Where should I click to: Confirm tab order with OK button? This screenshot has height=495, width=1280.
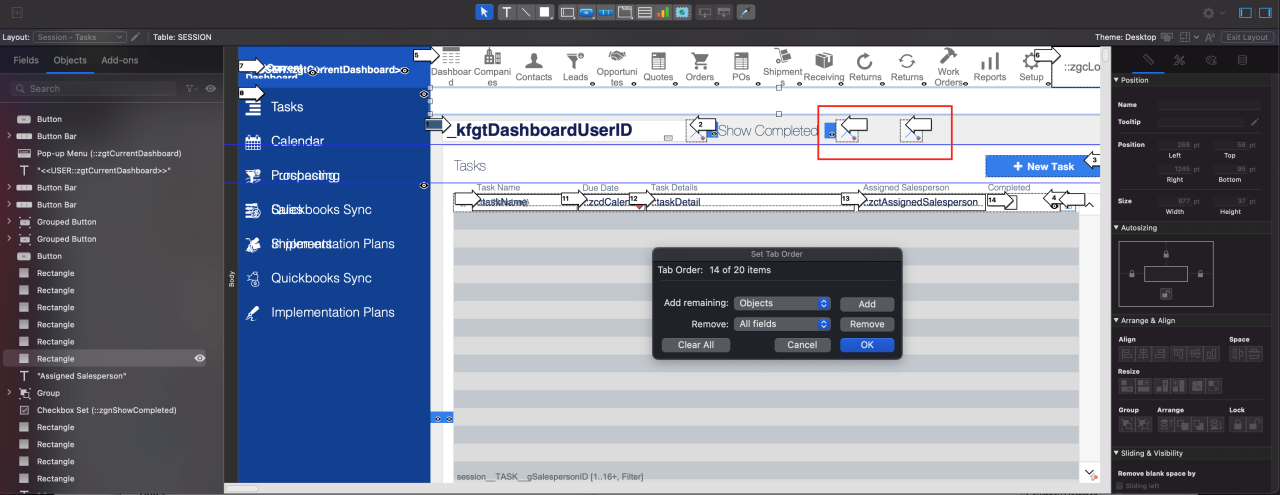(x=867, y=345)
